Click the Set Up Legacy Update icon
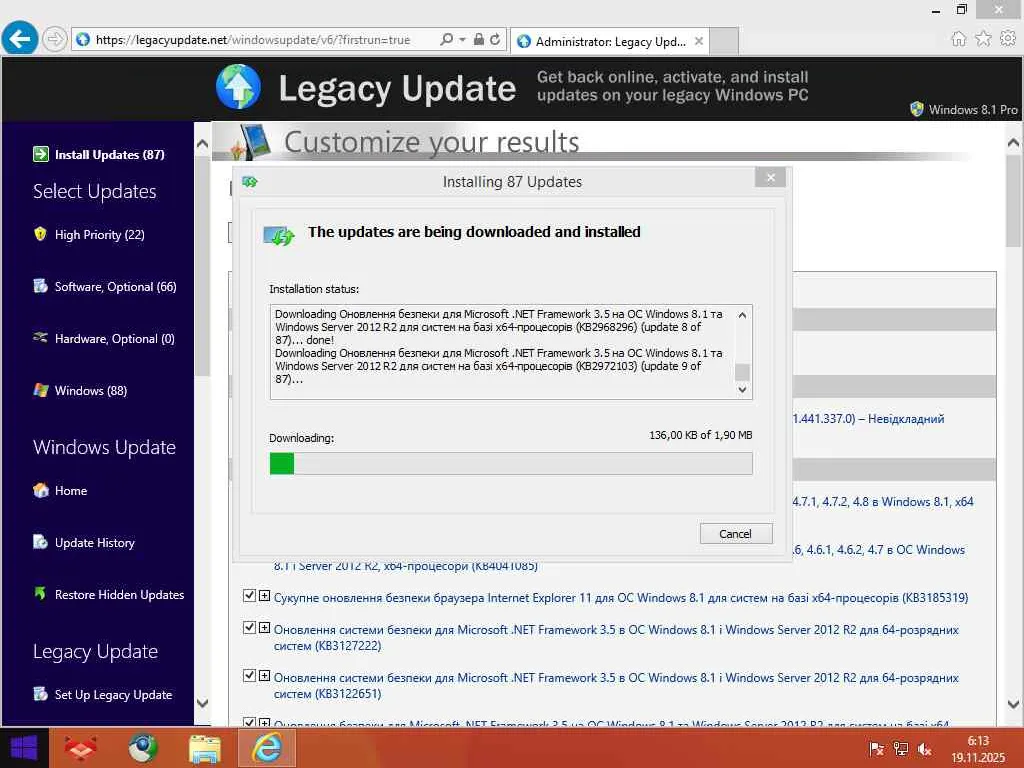 pos(40,694)
